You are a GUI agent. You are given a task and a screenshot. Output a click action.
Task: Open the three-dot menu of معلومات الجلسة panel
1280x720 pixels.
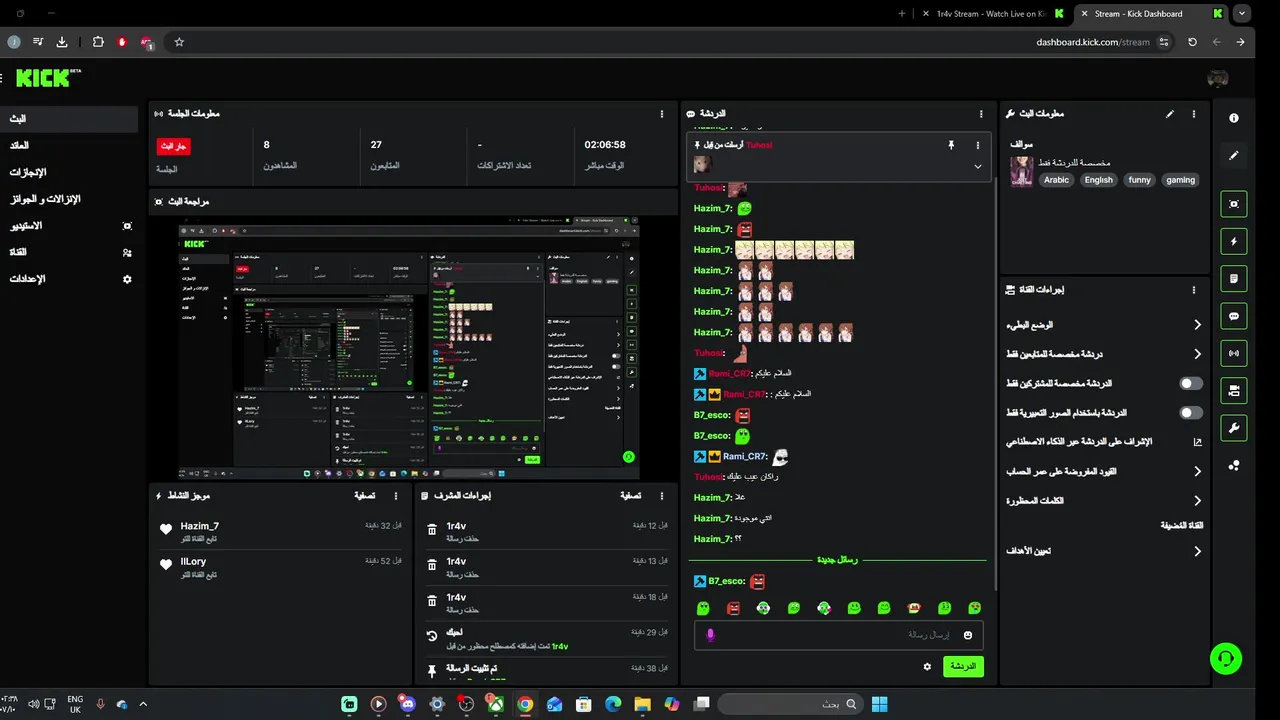coord(661,114)
